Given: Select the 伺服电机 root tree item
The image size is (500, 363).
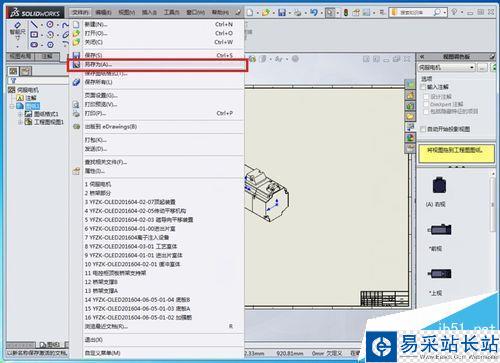Looking at the screenshot, I should (24, 90).
